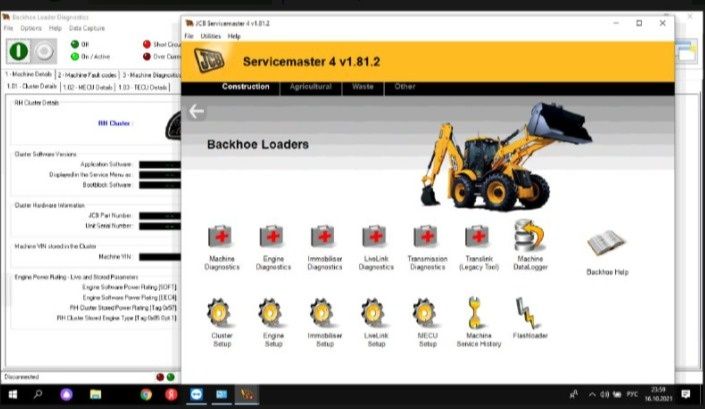The width and height of the screenshot is (705, 409).
Task: Open Chrome from taskbar
Action: pos(146,395)
